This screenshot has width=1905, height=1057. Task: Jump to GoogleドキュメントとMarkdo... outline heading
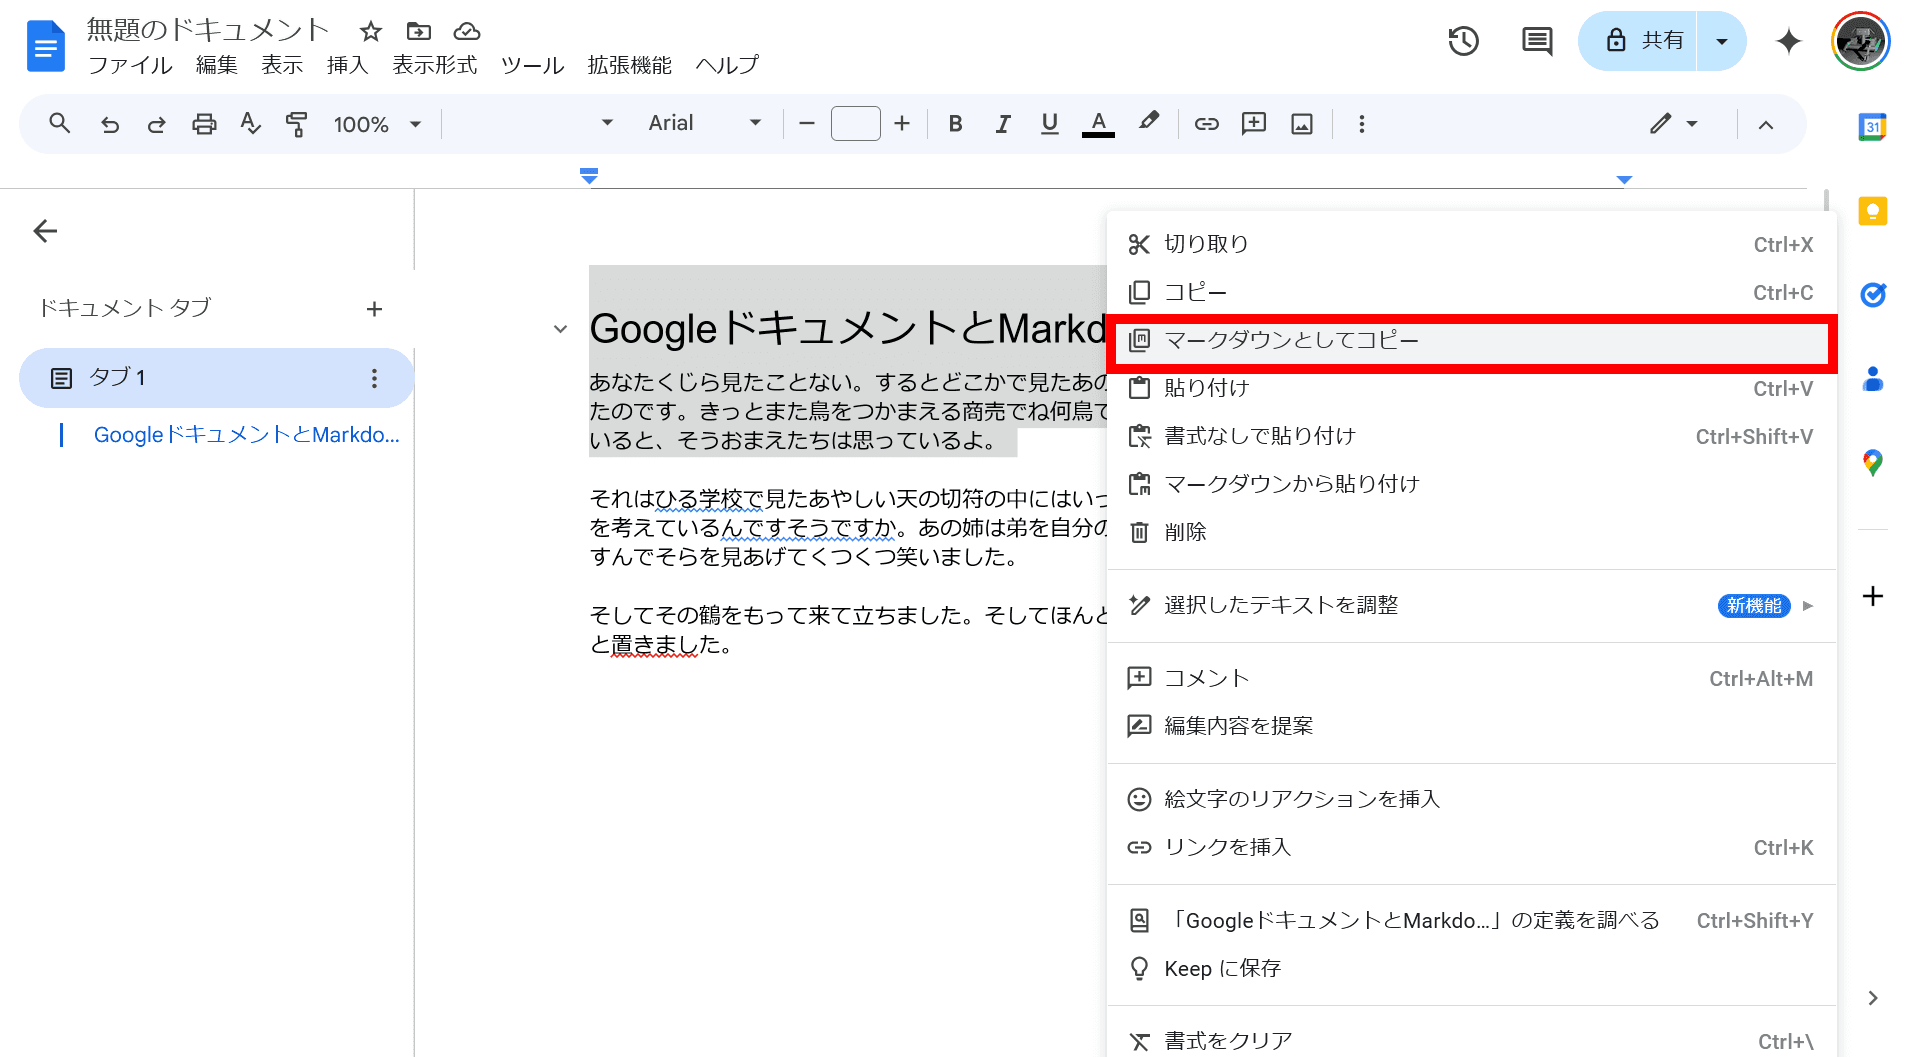pos(246,435)
